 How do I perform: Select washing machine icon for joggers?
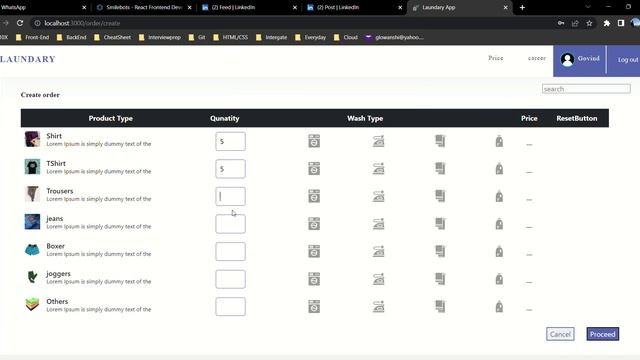coord(314,279)
